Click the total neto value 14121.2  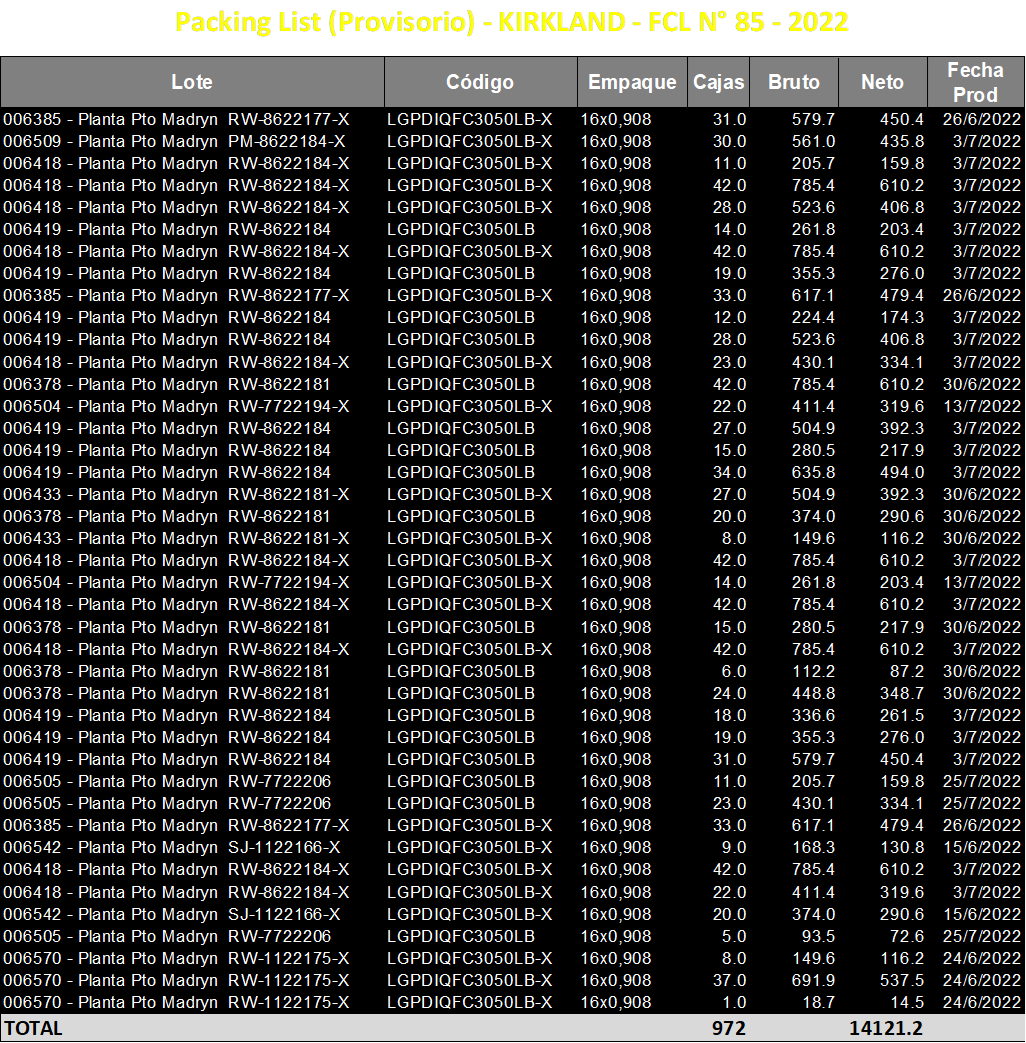(886, 1028)
